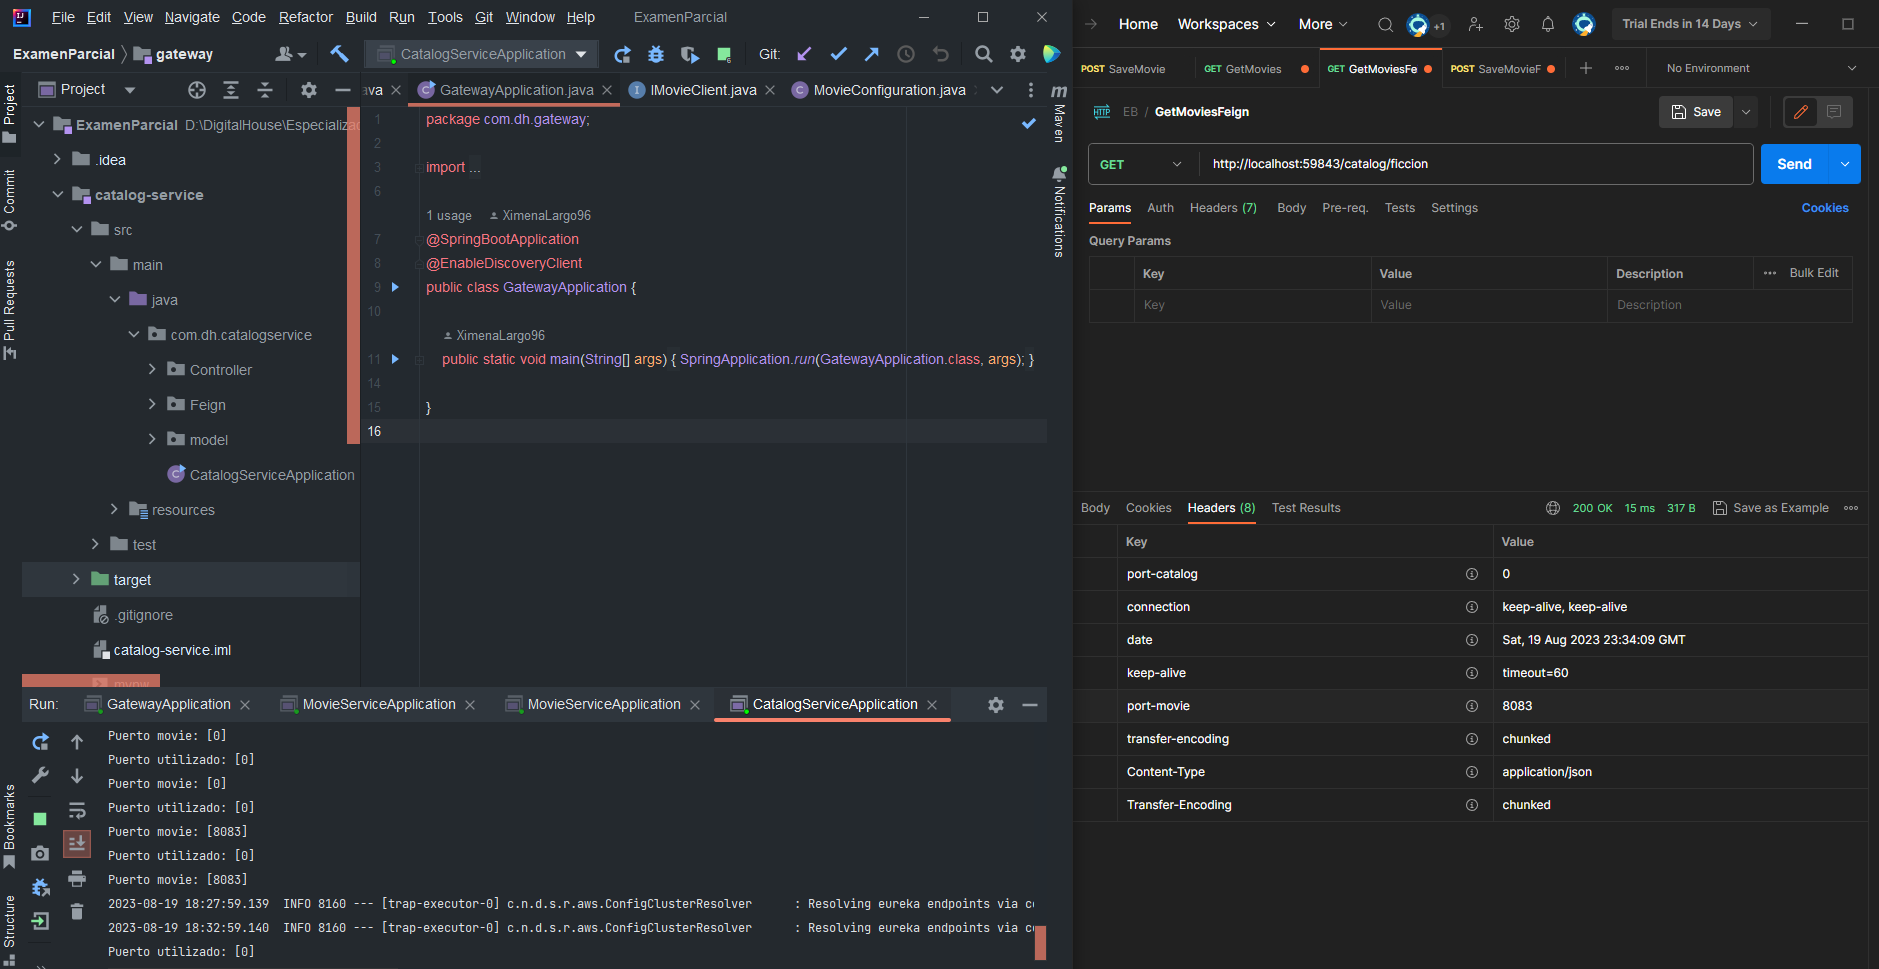Image resolution: width=1879 pixels, height=969 pixels.
Task: Click the request URL input field
Action: point(1476,164)
